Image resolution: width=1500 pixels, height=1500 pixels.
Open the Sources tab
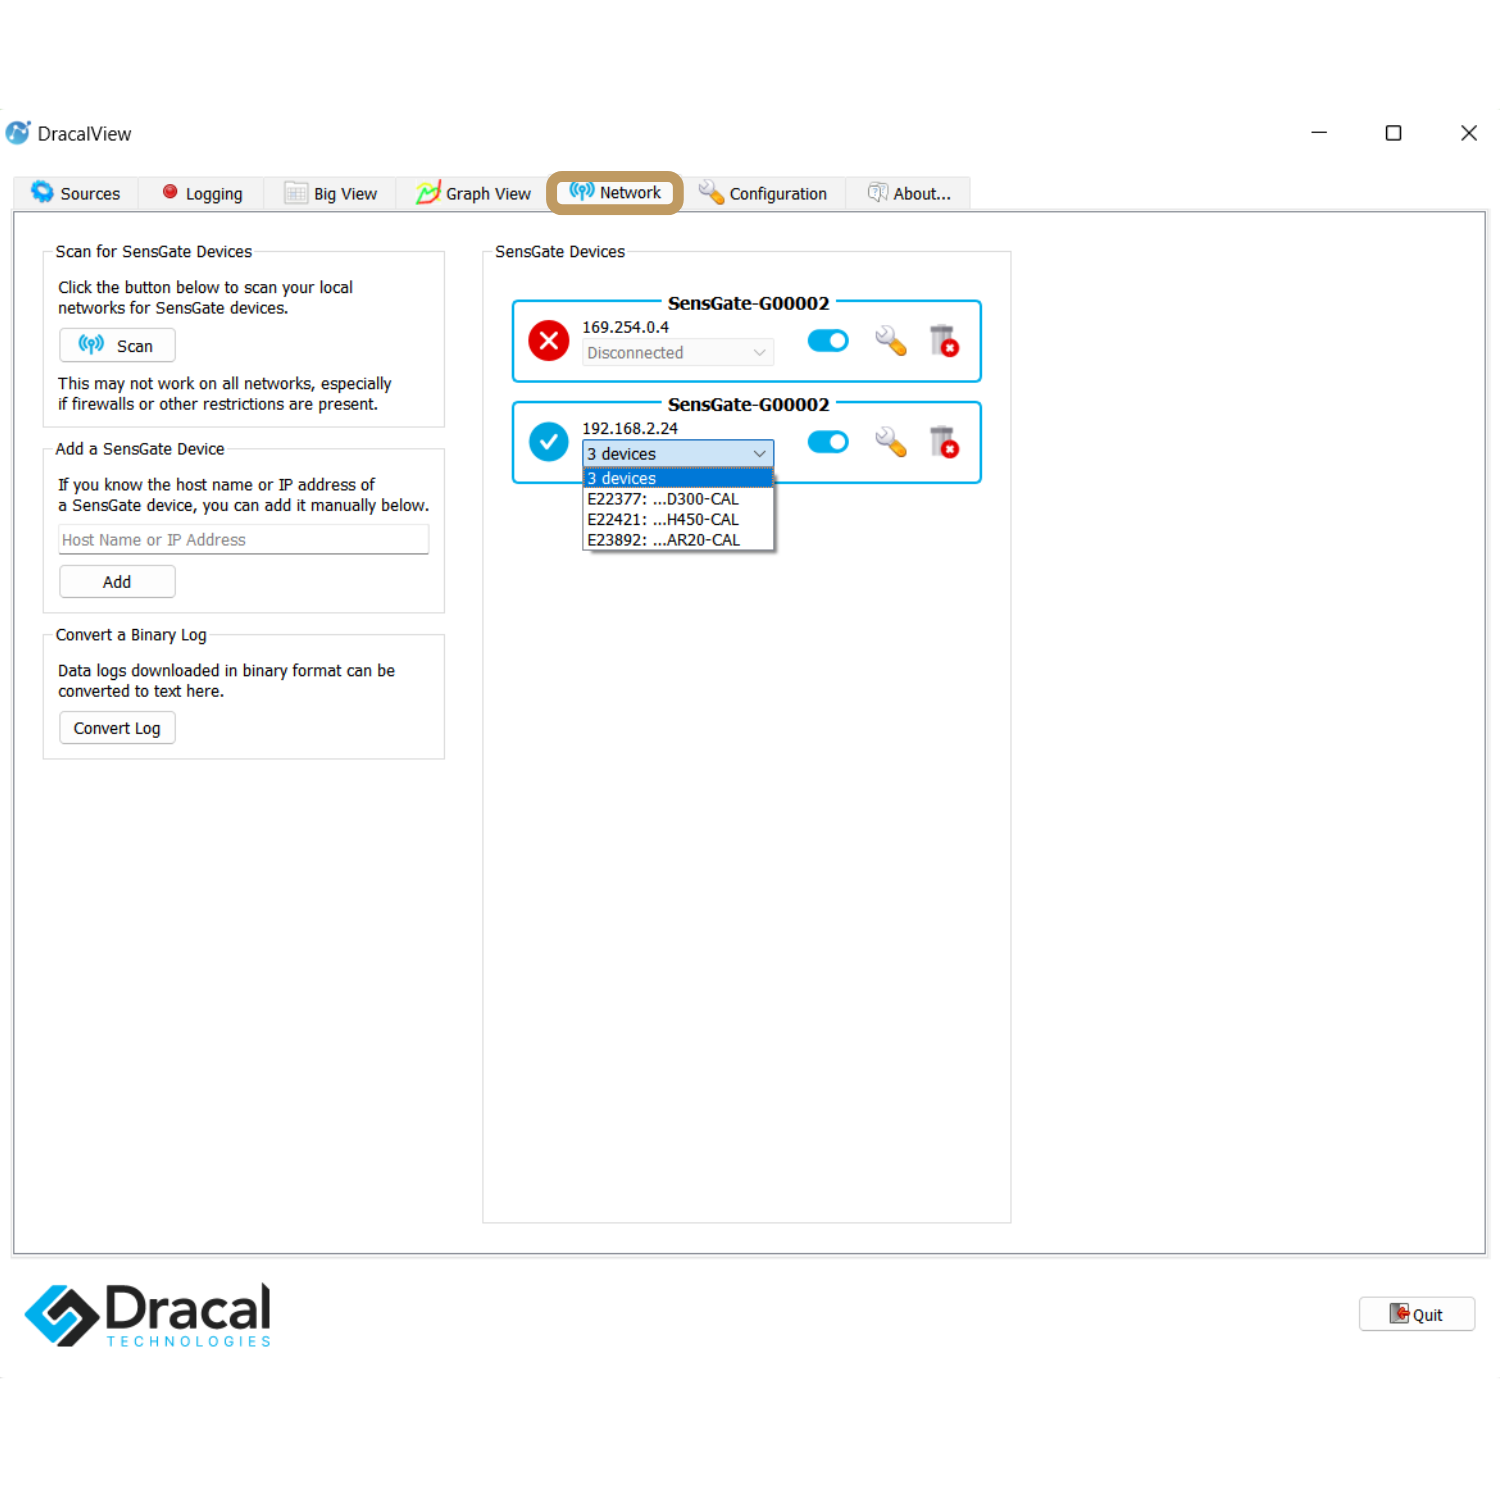76,193
